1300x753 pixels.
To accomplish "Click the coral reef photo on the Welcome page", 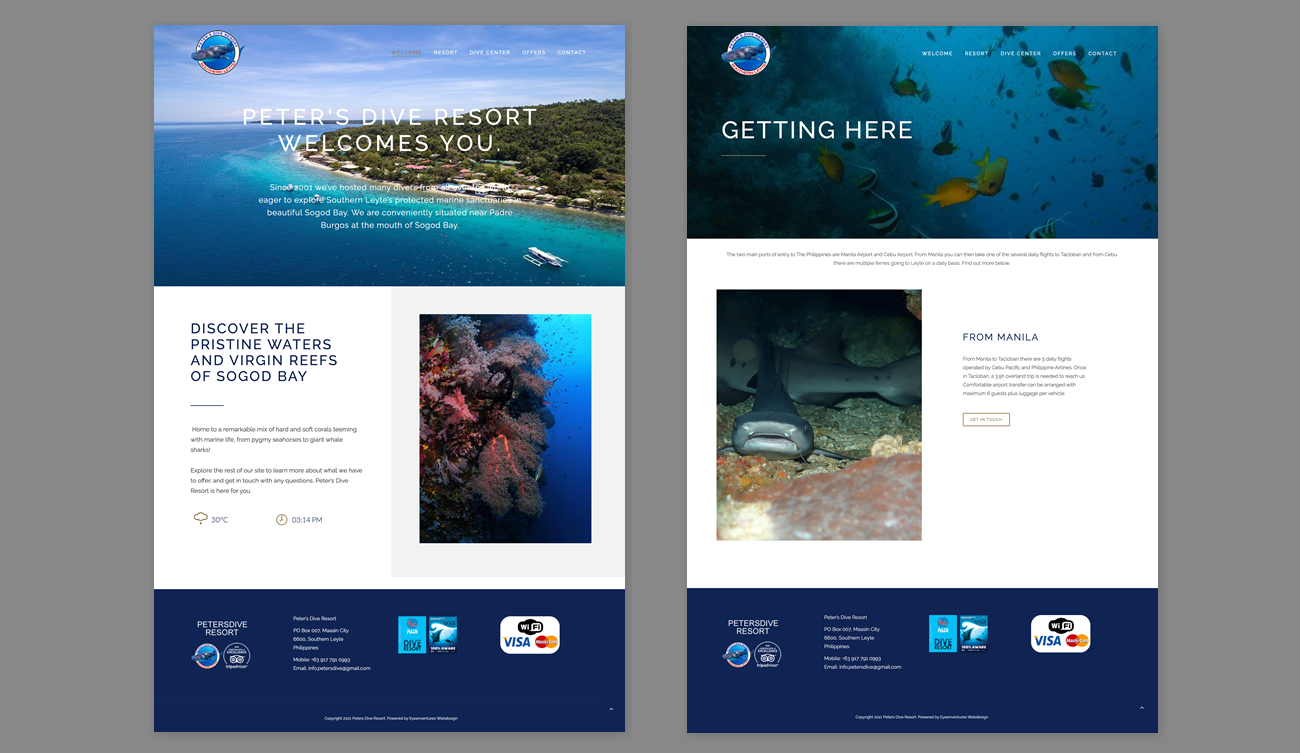I will [505, 428].
